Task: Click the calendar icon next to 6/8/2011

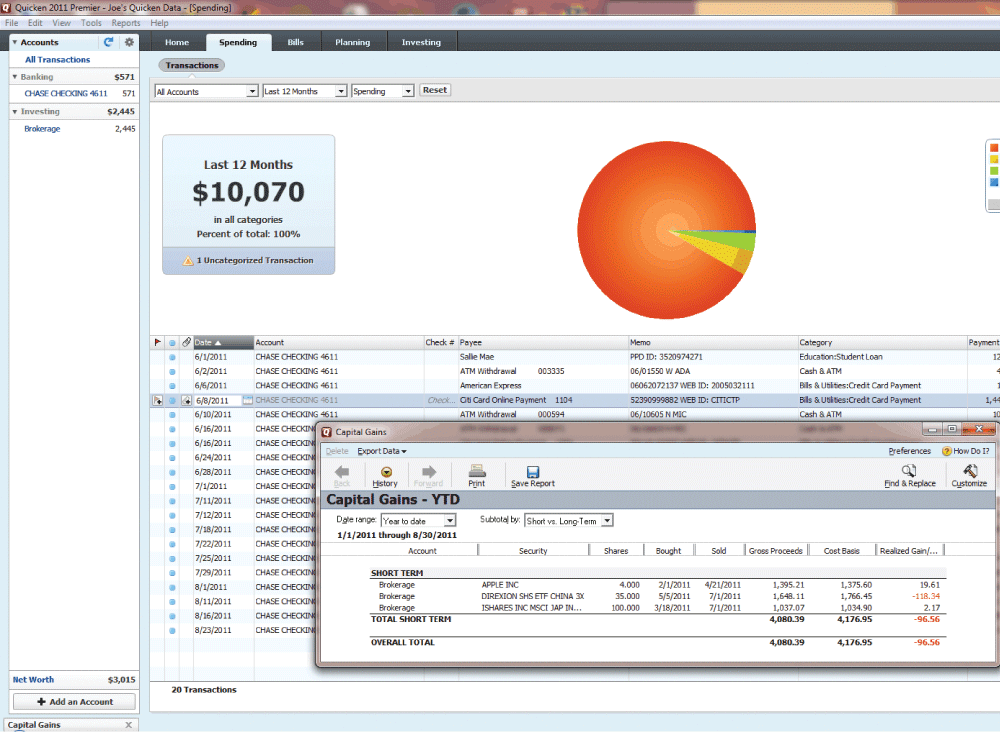Action: [x=247, y=400]
